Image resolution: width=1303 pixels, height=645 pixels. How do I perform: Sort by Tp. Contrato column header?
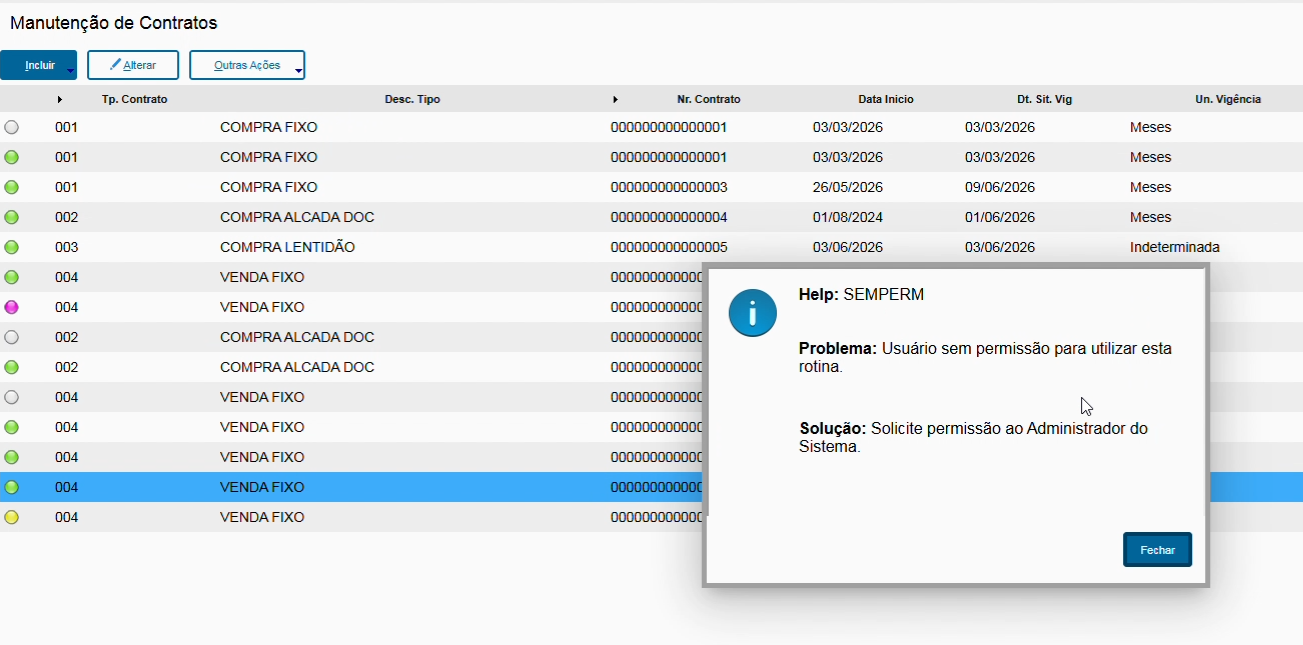coord(134,99)
